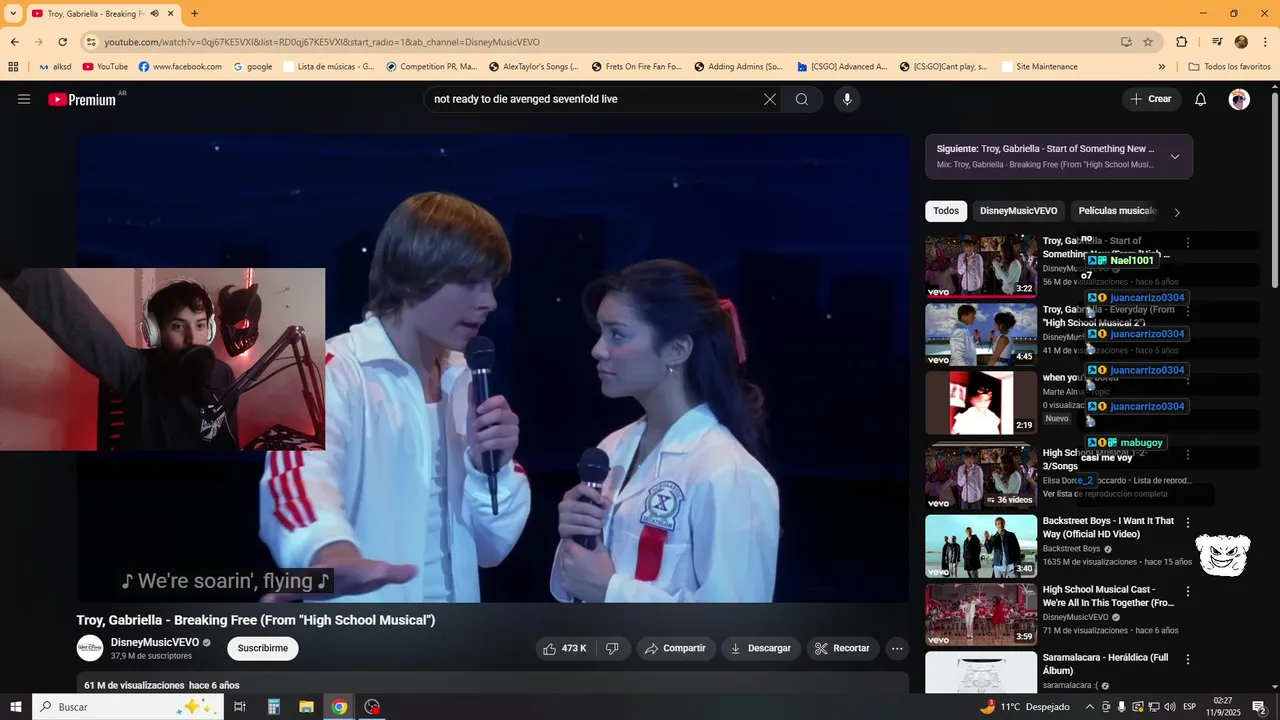Start voice search with the microphone
The width and height of the screenshot is (1280, 720).
coord(847,99)
